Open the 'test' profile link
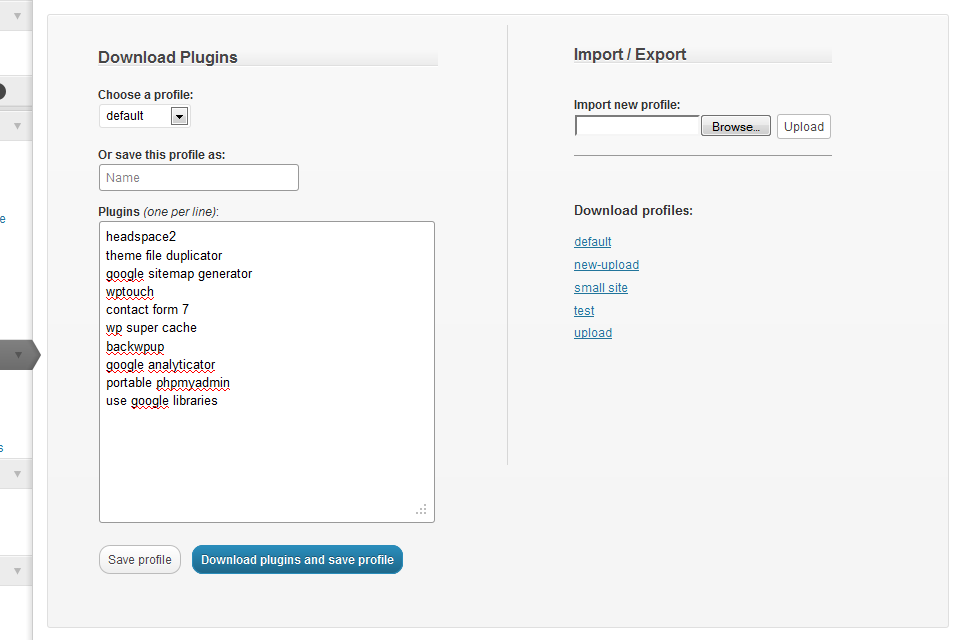Screen dimensions: 964x640 click(584, 310)
